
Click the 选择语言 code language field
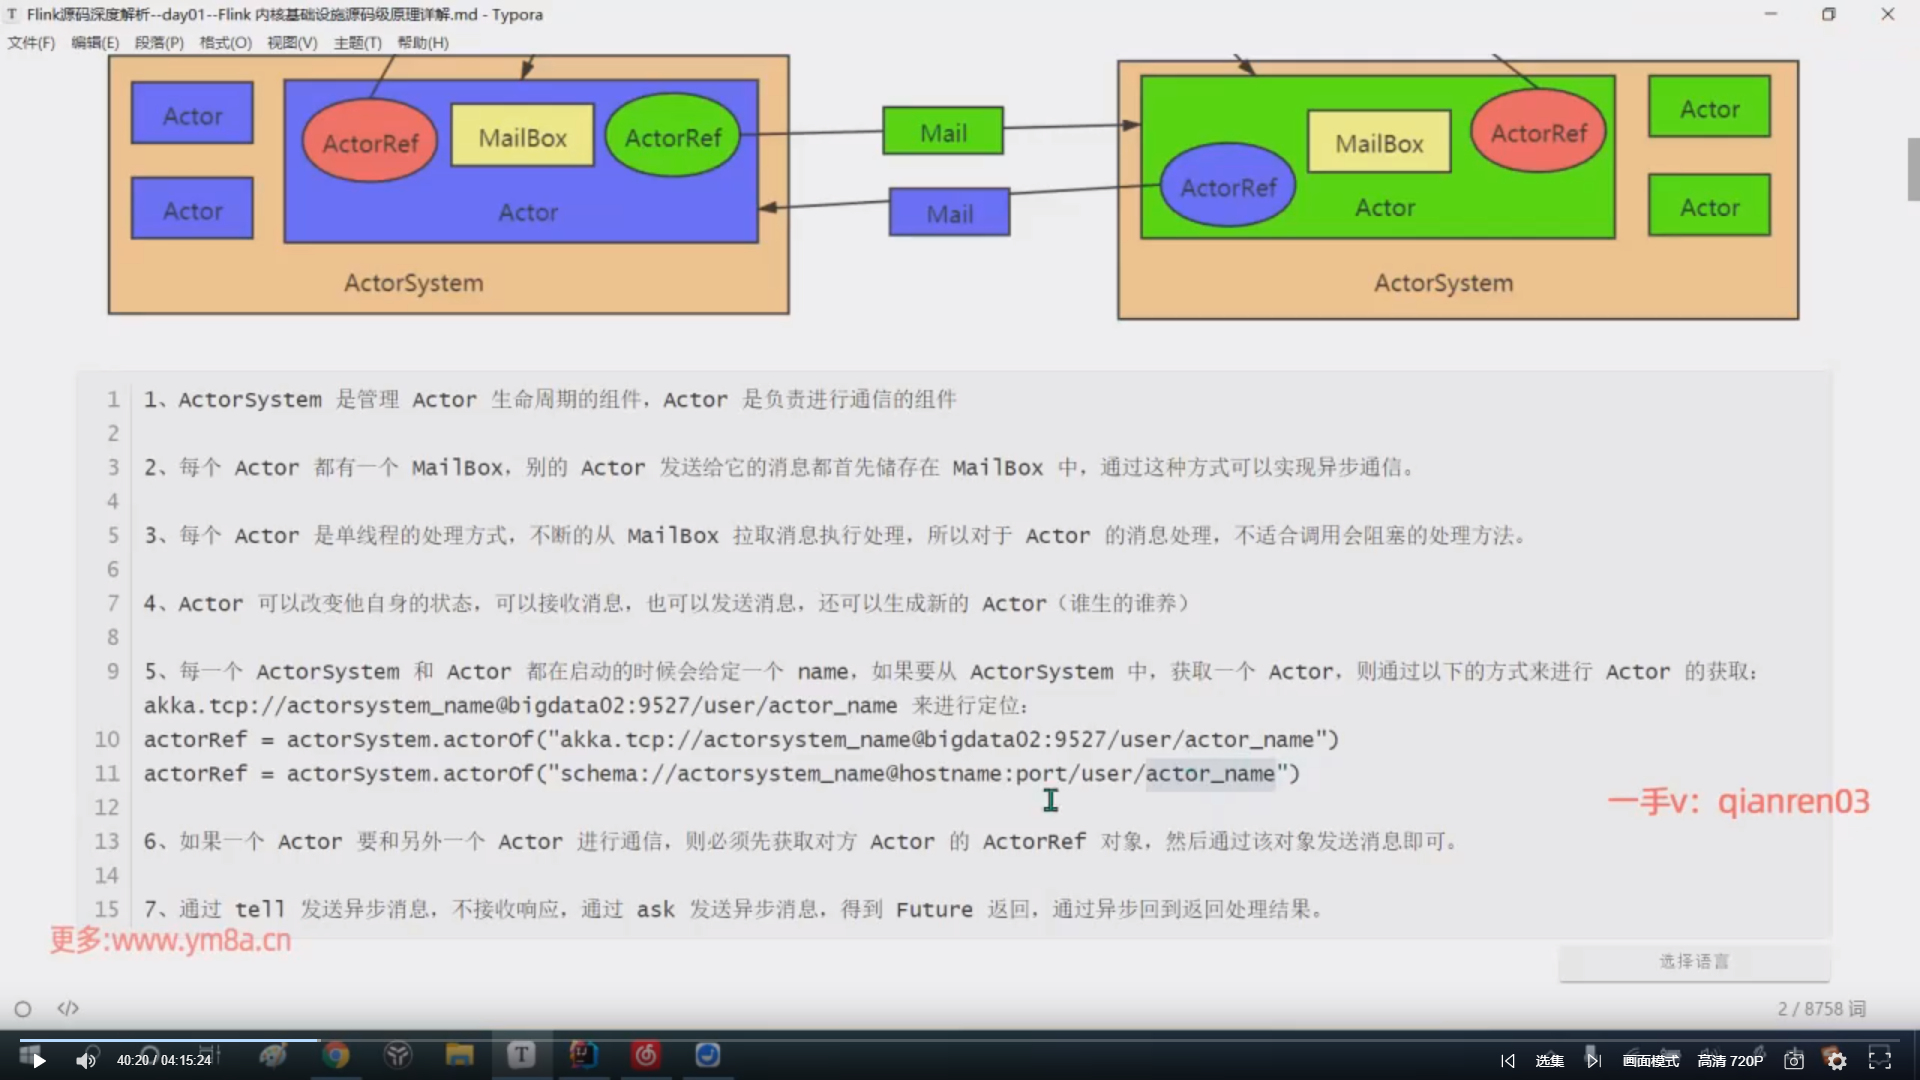[1694, 962]
